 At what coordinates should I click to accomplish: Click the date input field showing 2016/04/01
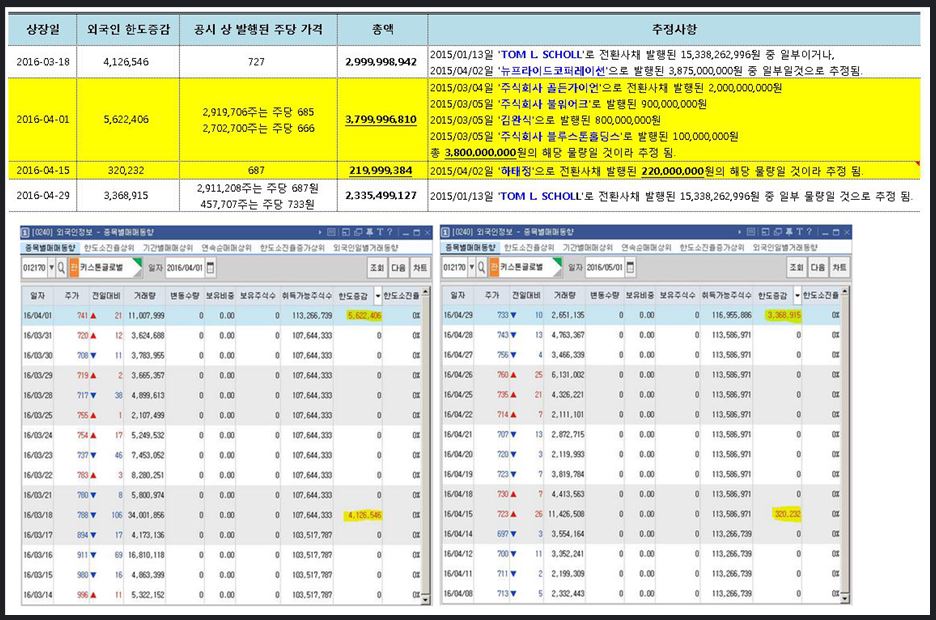182,268
